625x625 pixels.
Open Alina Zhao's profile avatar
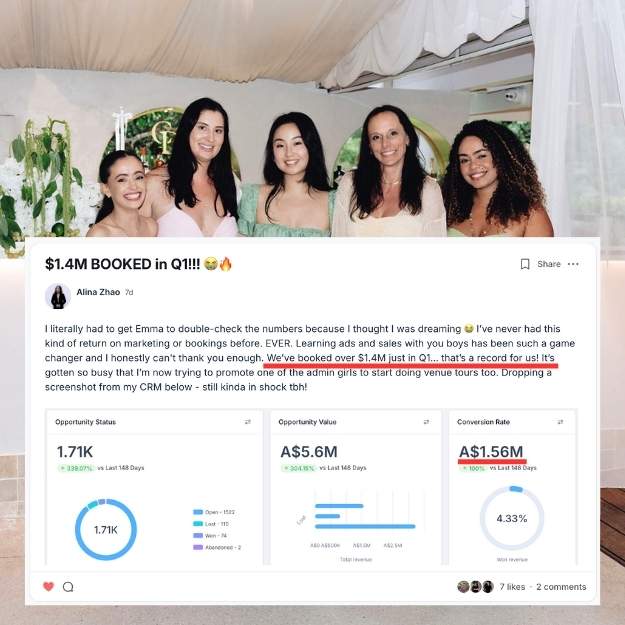58,297
